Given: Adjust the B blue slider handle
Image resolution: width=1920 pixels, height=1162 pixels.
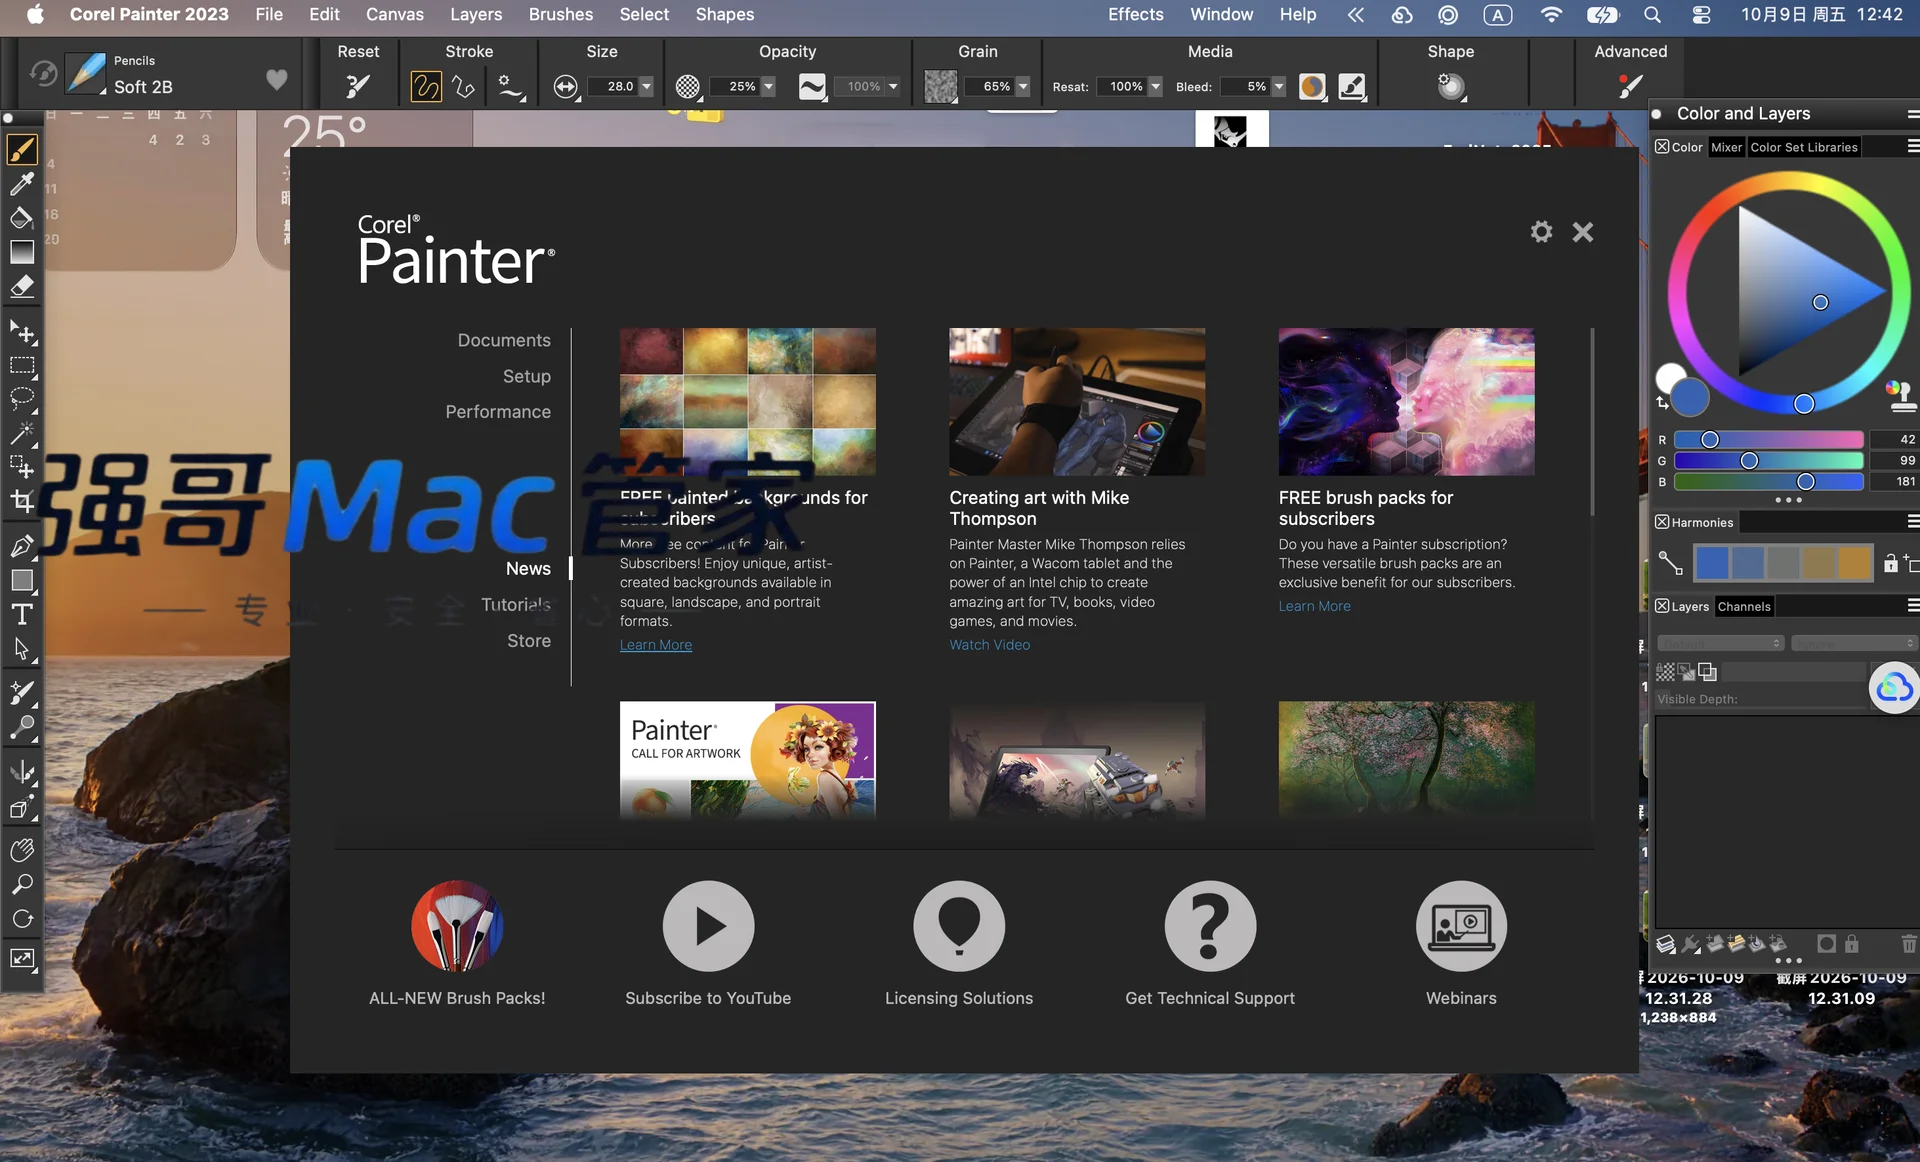Looking at the screenshot, I should [x=1805, y=482].
